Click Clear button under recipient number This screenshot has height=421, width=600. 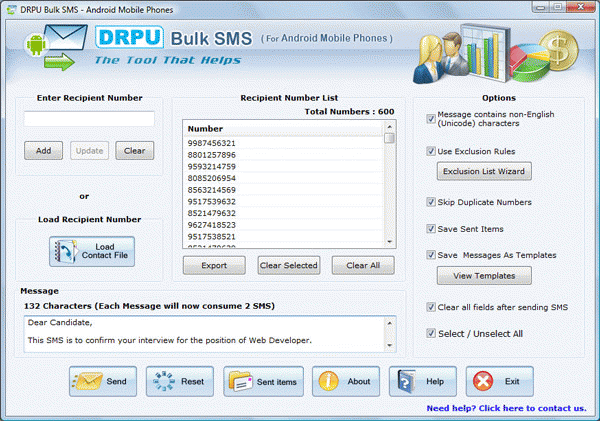[x=135, y=150]
